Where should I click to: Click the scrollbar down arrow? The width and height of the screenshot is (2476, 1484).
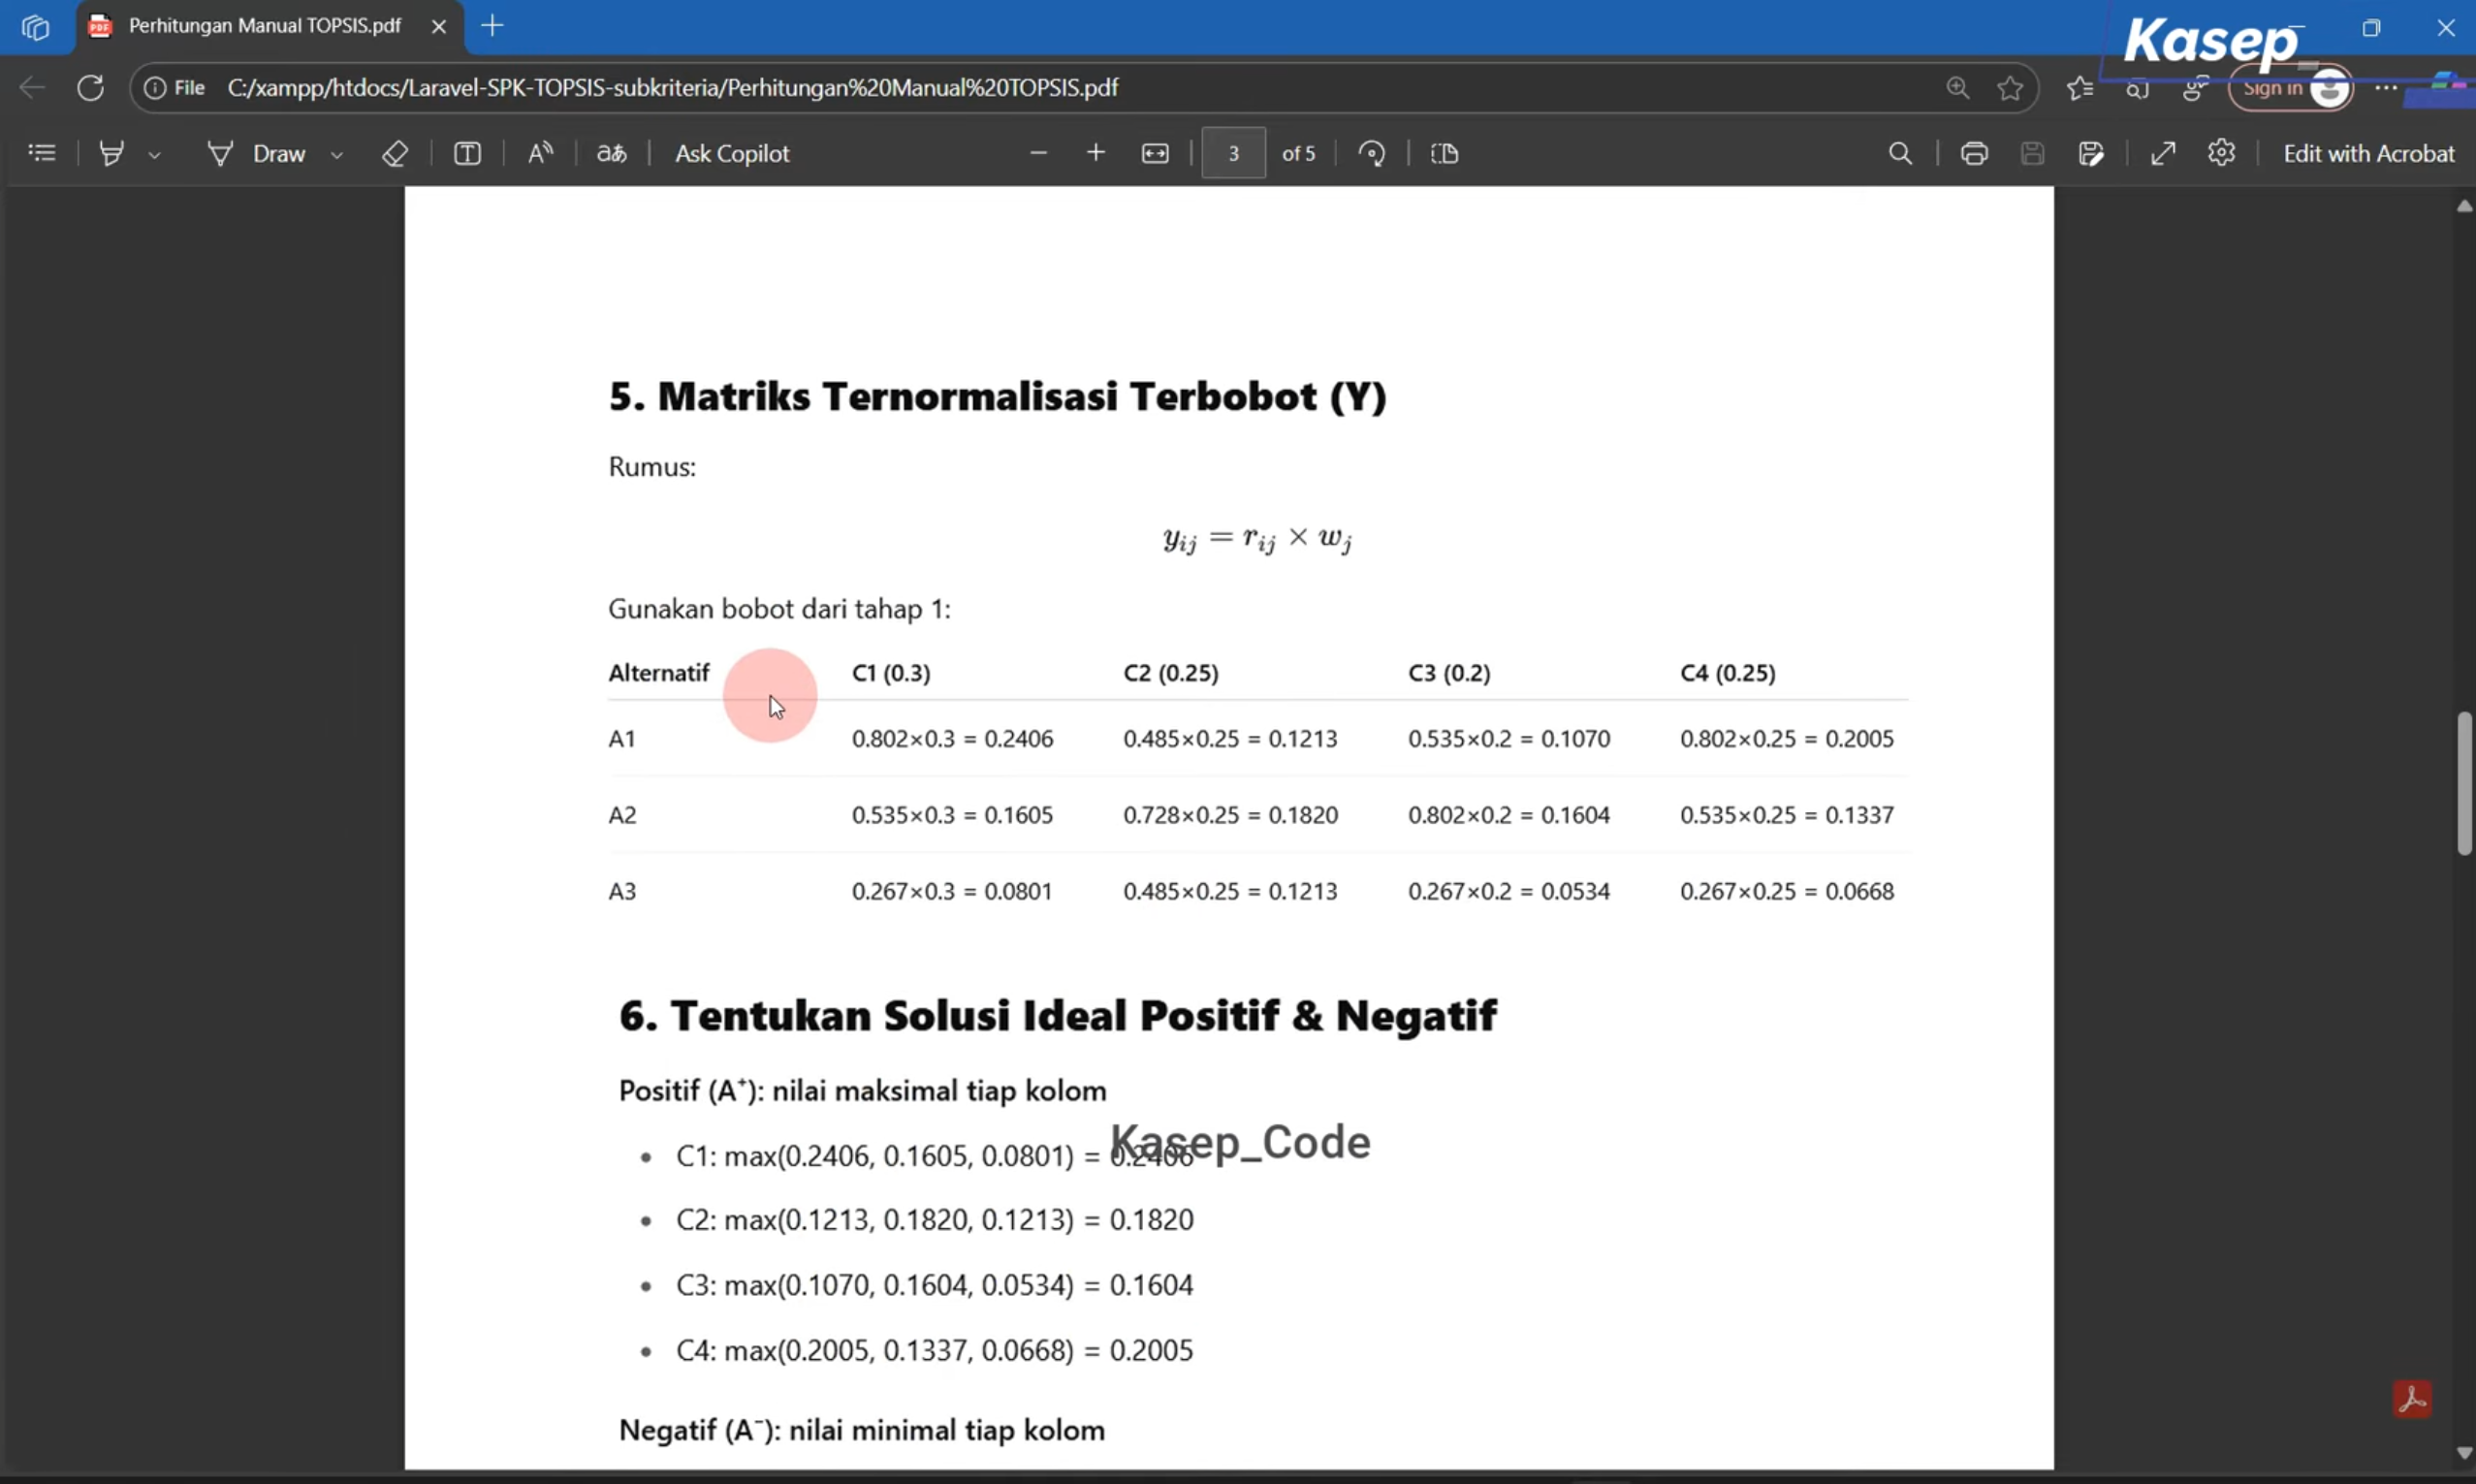coord(2464,1453)
